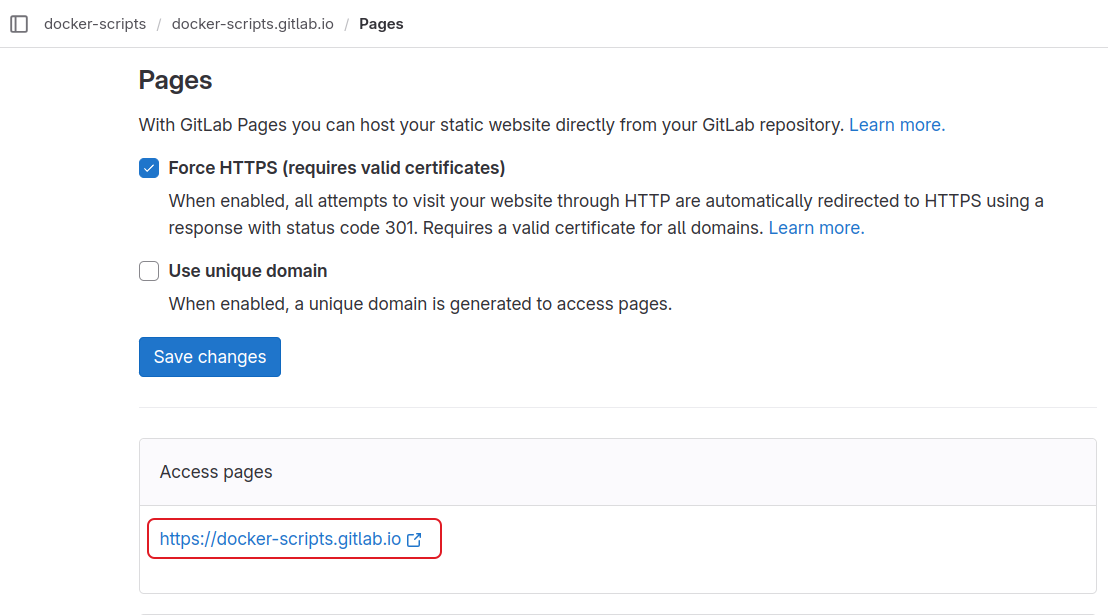Click the Use unique domain label

[246, 270]
